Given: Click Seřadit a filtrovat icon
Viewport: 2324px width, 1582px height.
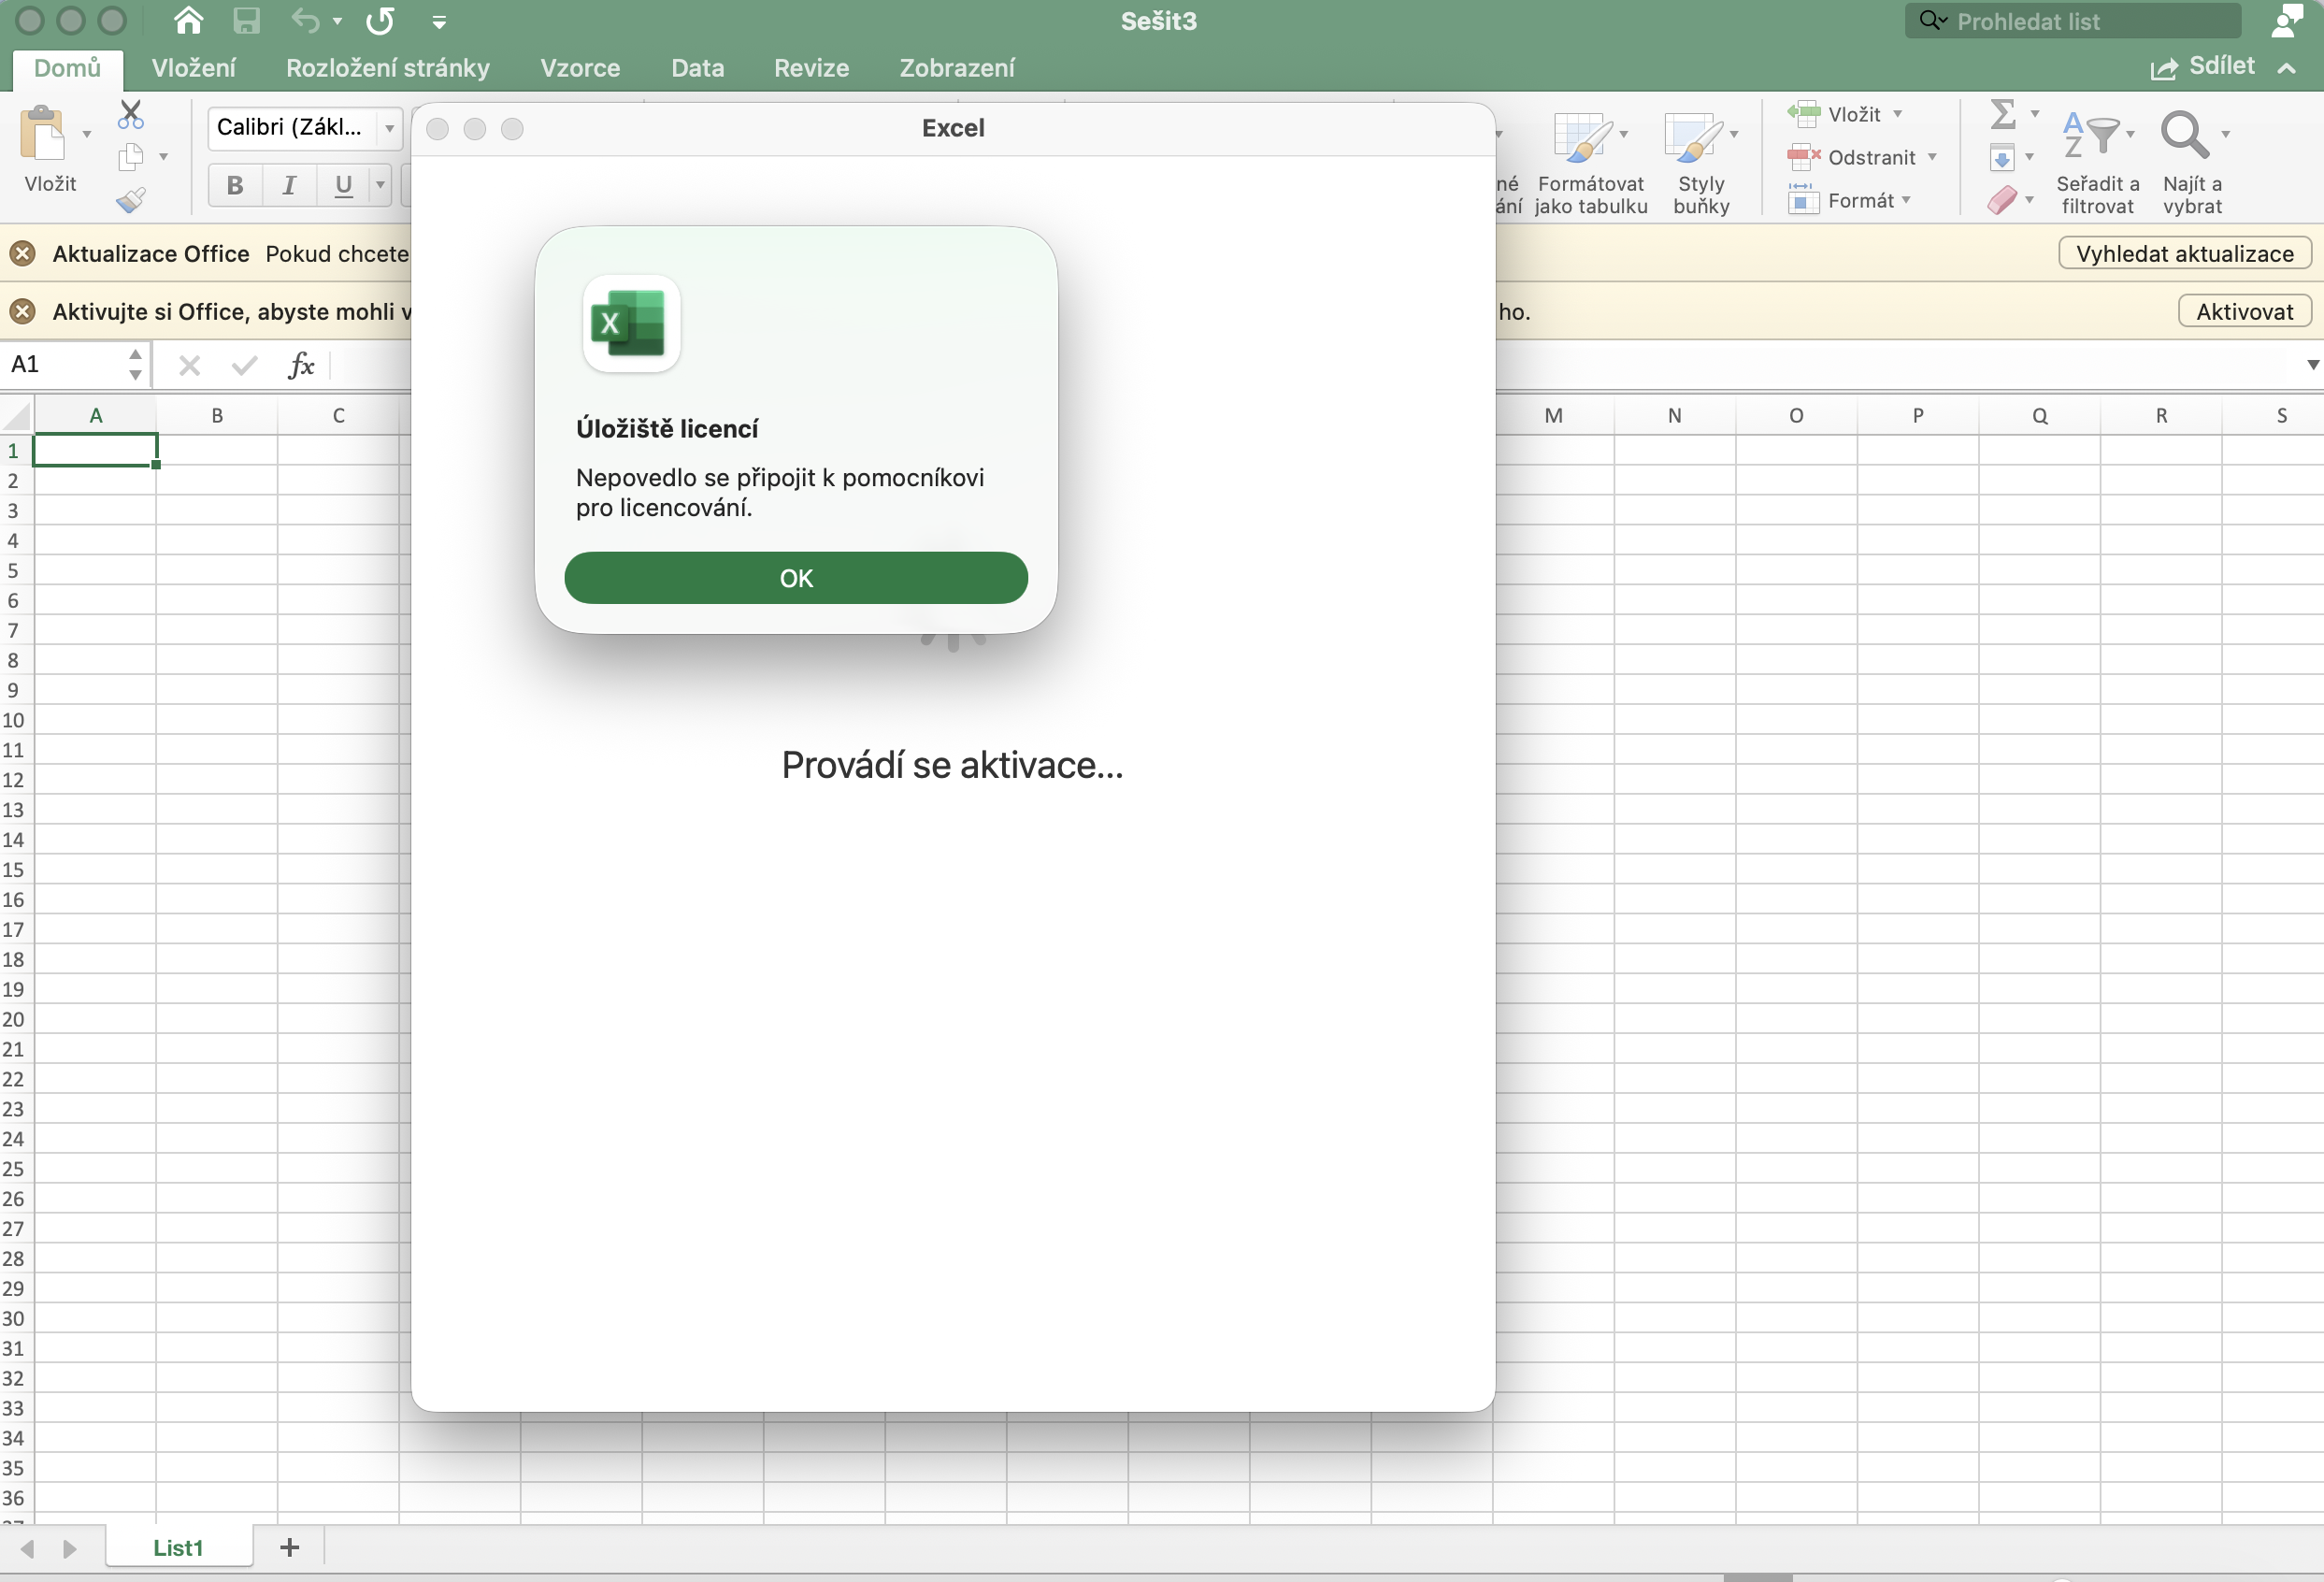Looking at the screenshot, I should 2091,134.
